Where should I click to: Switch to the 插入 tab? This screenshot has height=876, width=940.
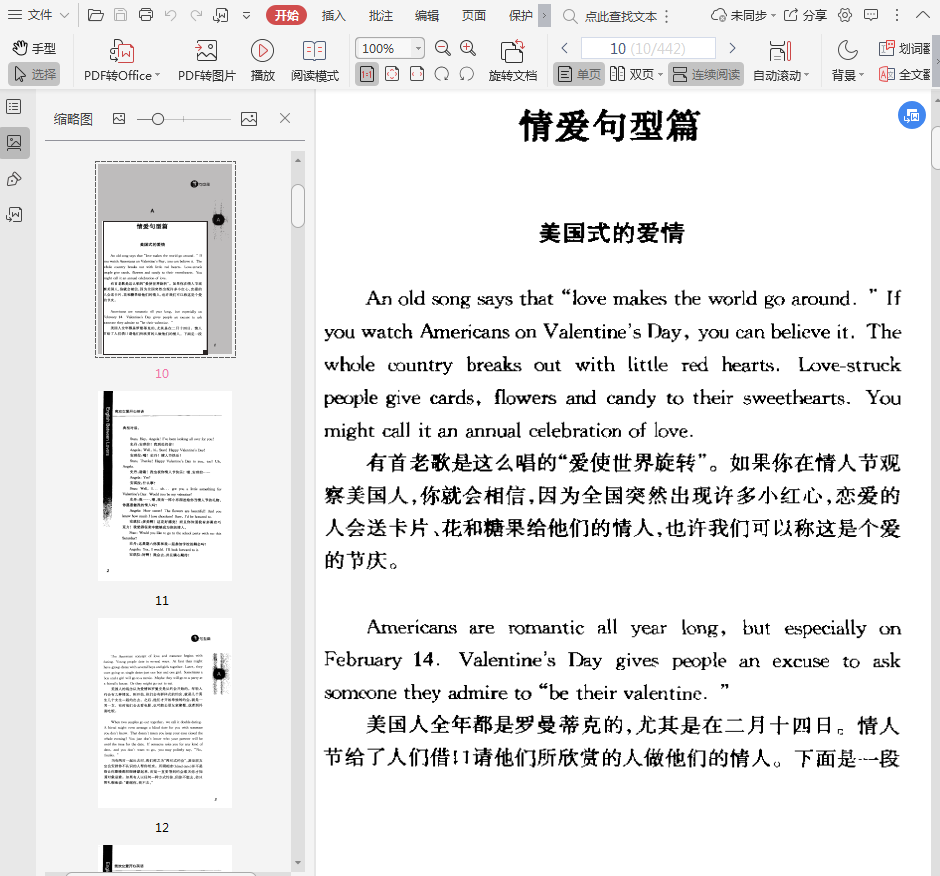[x=333, y=16]
